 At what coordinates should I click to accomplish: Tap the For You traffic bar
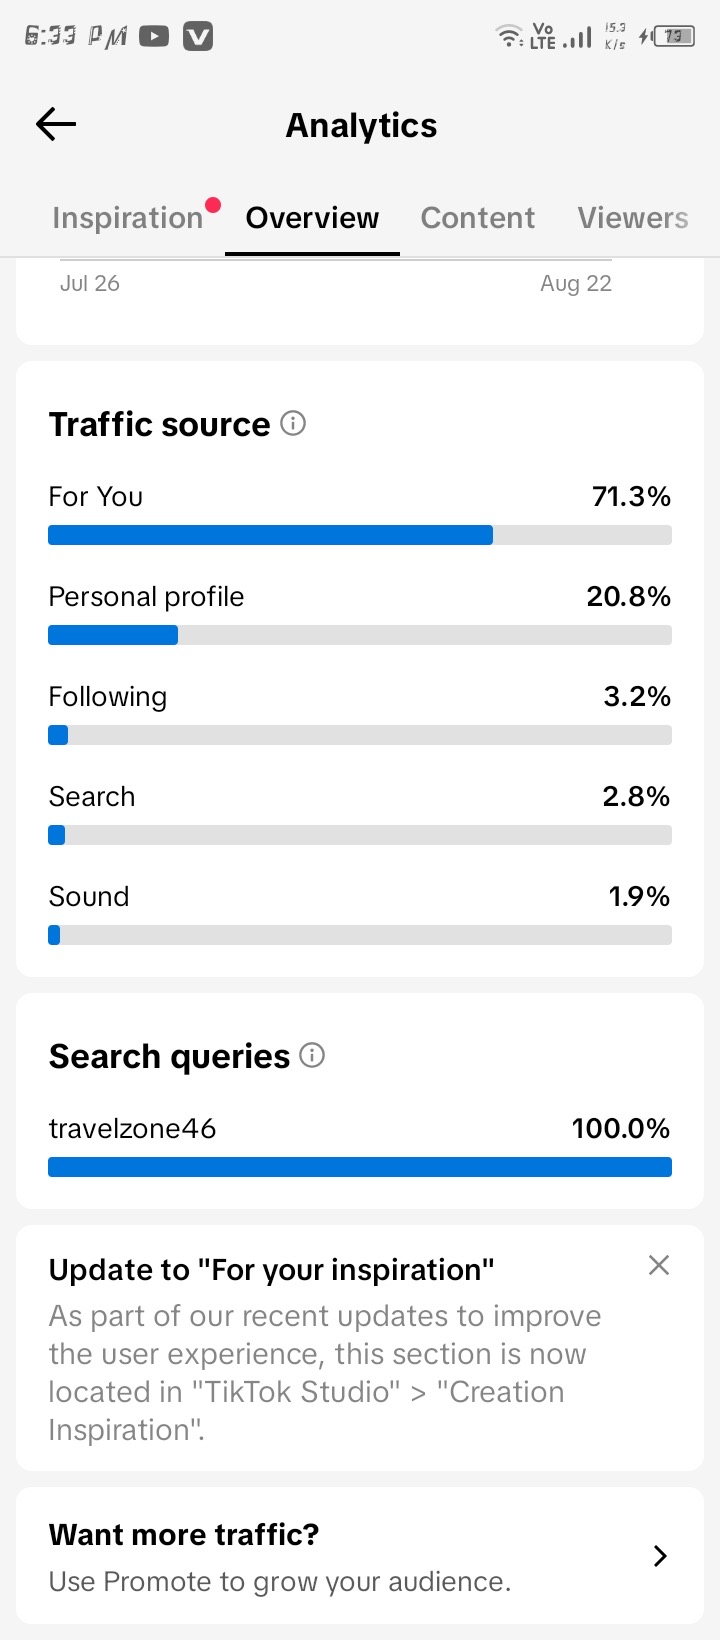(360, 535)
